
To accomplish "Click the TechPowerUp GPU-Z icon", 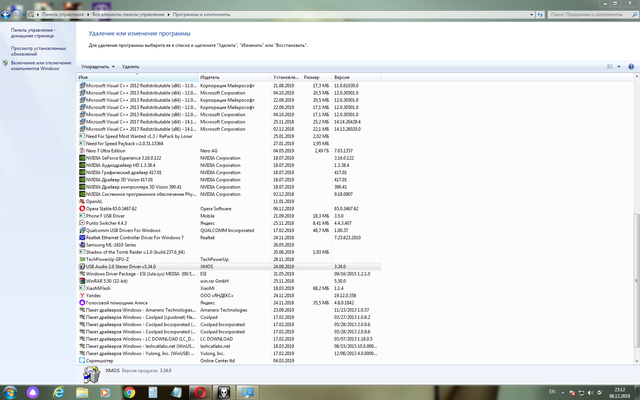I will [82, 259].
